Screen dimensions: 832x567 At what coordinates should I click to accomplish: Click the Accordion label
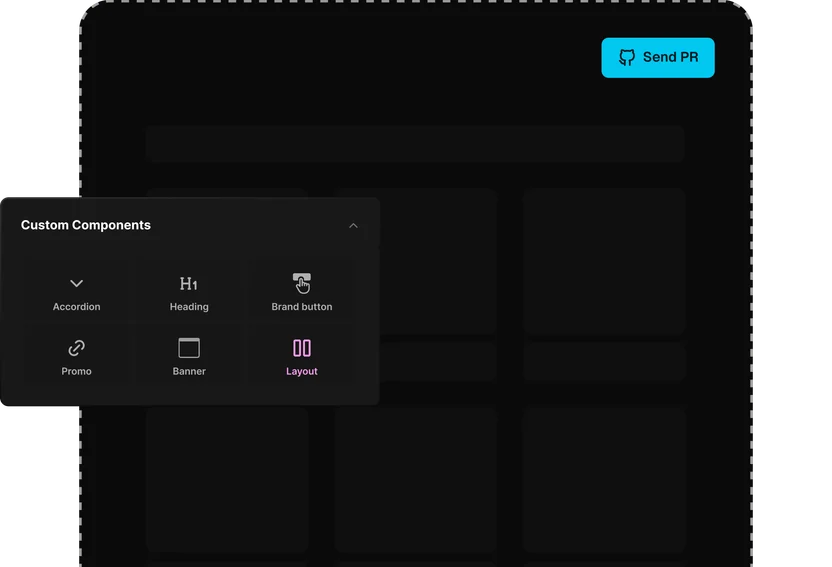pos(76,307)
